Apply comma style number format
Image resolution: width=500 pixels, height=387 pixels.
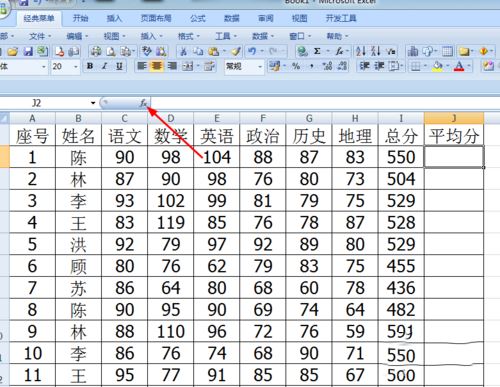(312, 66)
